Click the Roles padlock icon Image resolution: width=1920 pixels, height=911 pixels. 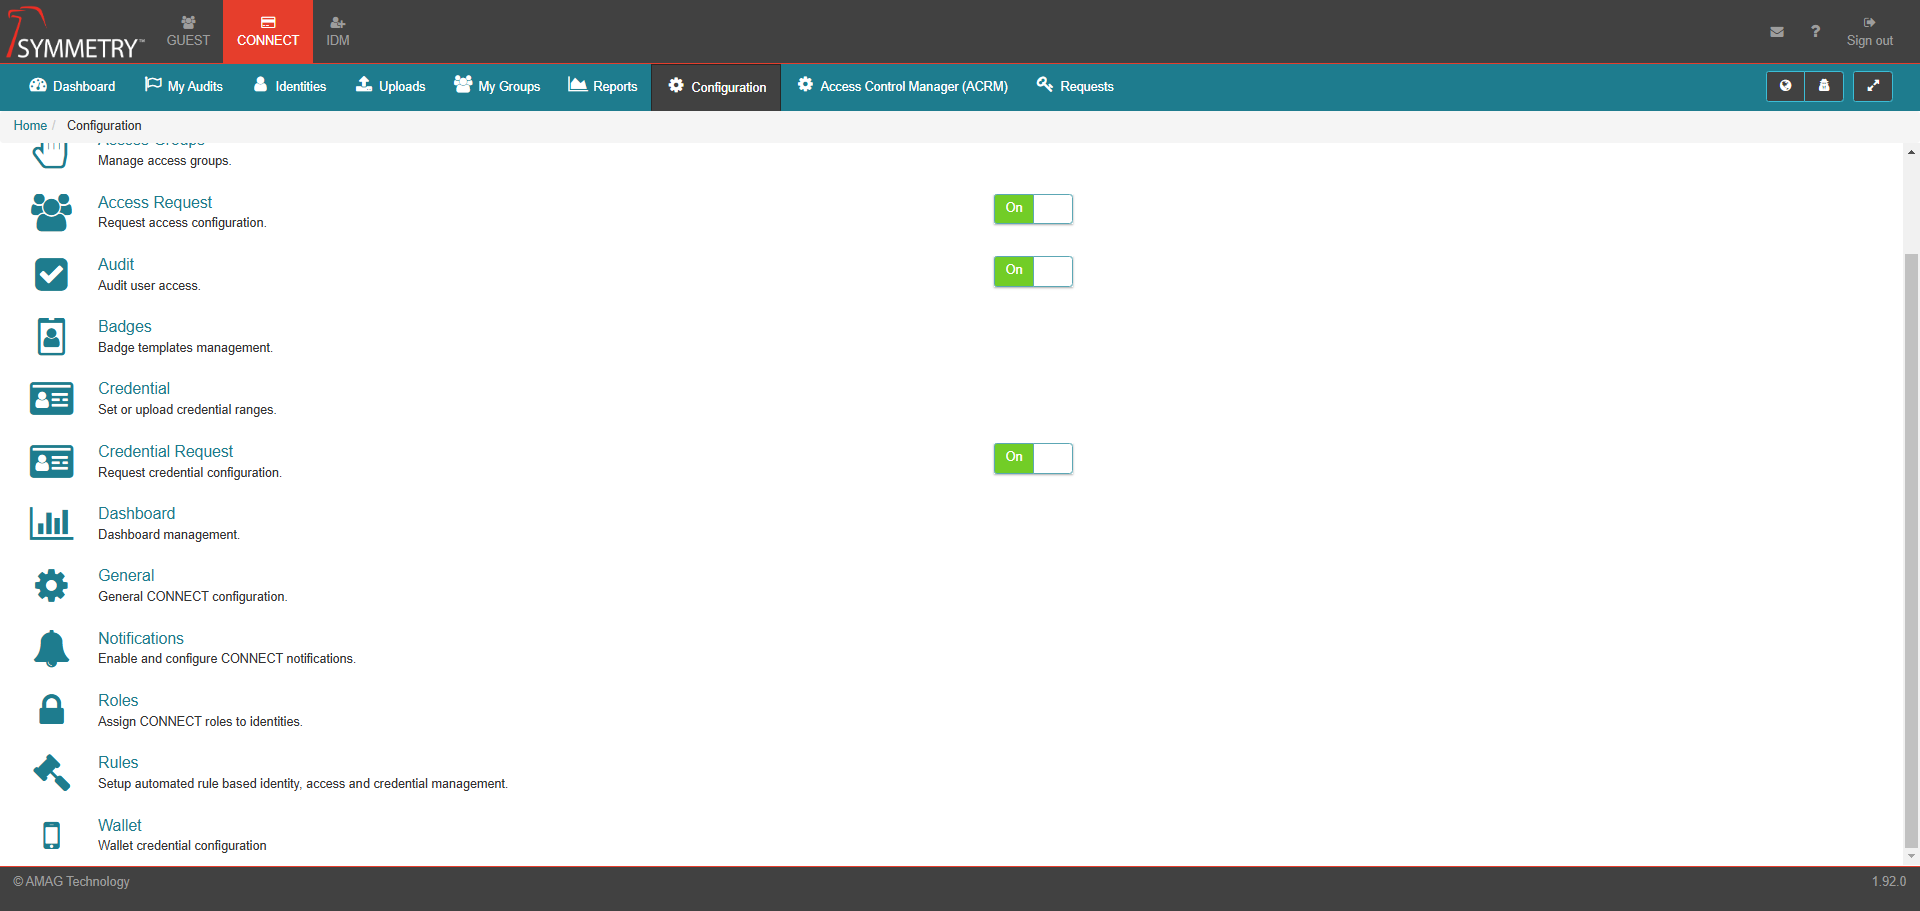(51, 710)
